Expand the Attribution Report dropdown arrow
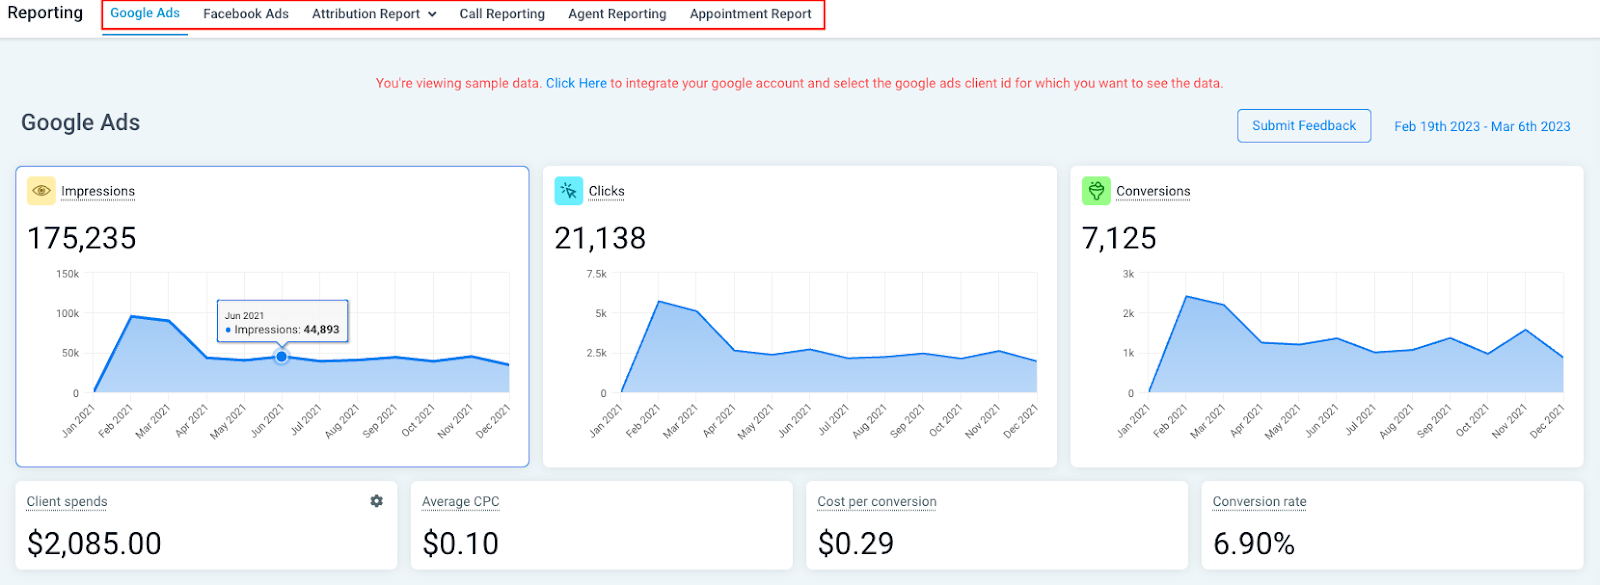Screen dimensions: 1600x585 pyautogui.click(x=432, y=14)
